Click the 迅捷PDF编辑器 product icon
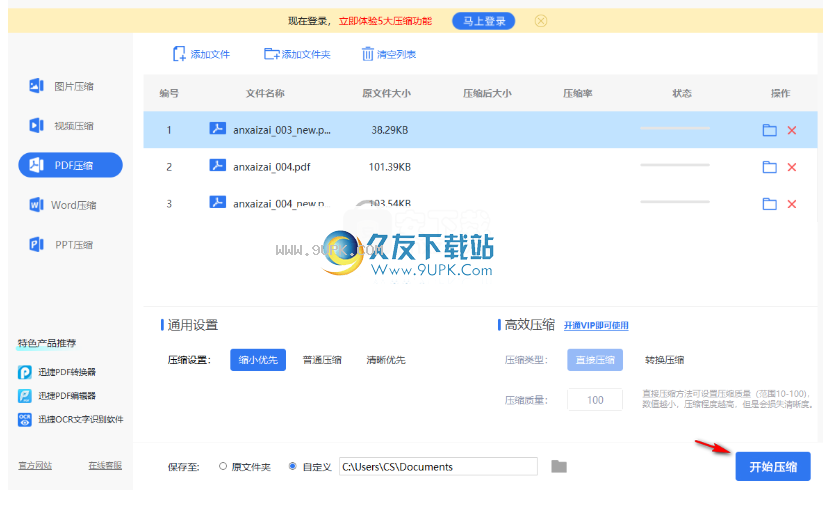This screenshot has height=506, width=823. coord(25,396)
